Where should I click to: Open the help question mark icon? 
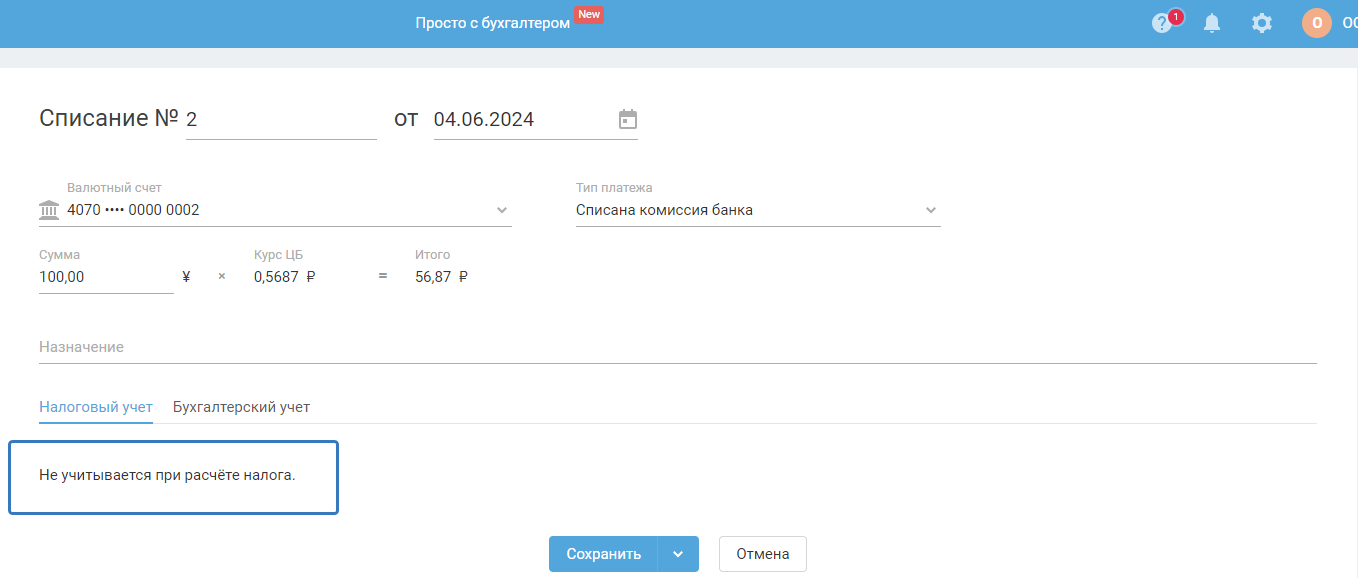tap(1161, 23)
